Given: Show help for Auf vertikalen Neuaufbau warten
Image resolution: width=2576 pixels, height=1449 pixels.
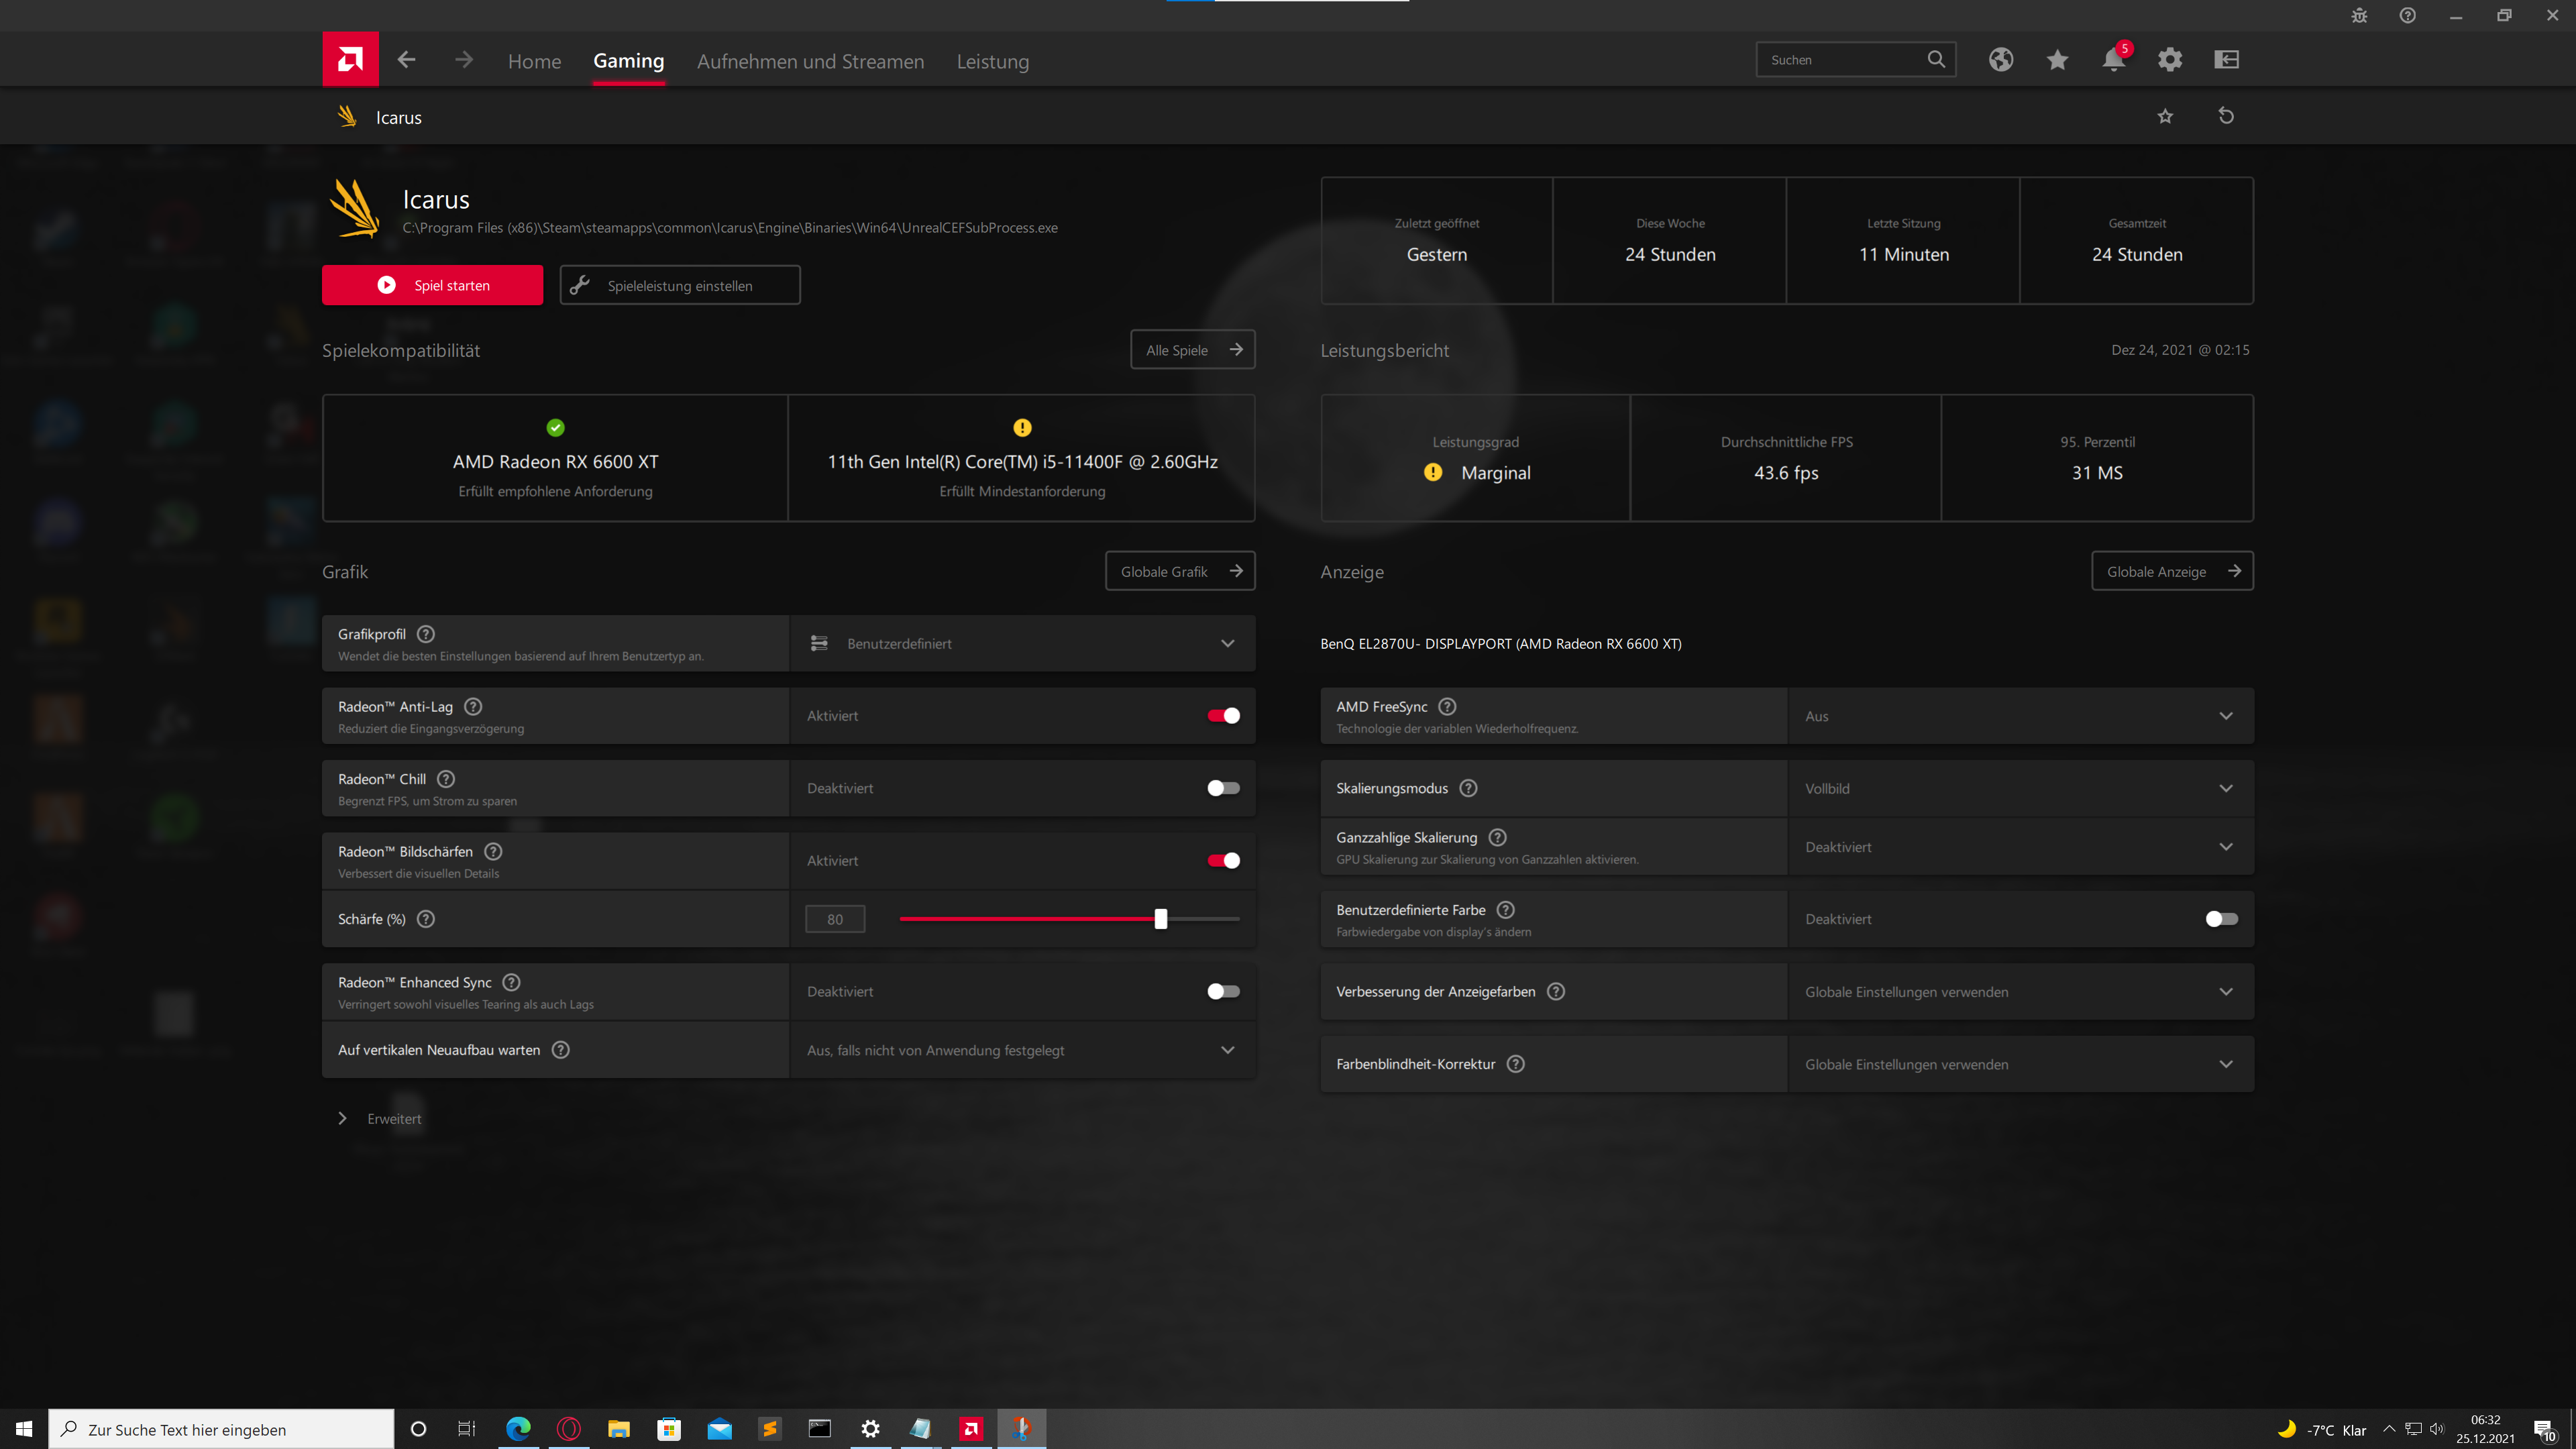Looking at the screenshot, I should click(x=561, y=1050).
